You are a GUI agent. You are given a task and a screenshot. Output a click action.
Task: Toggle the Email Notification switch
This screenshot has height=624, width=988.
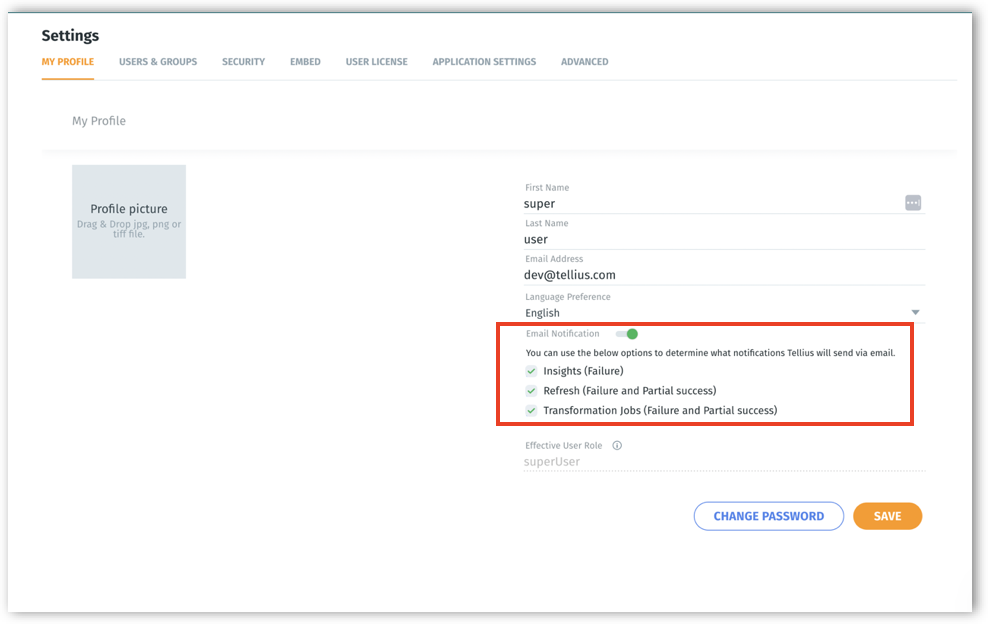point(627,334)
